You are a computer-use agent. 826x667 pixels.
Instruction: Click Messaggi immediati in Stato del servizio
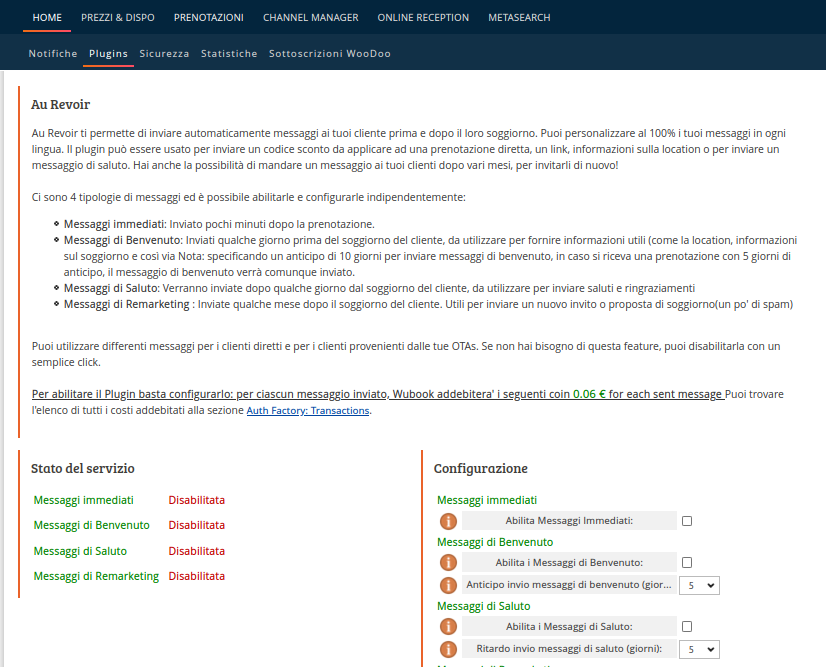[x=84, y=500]
